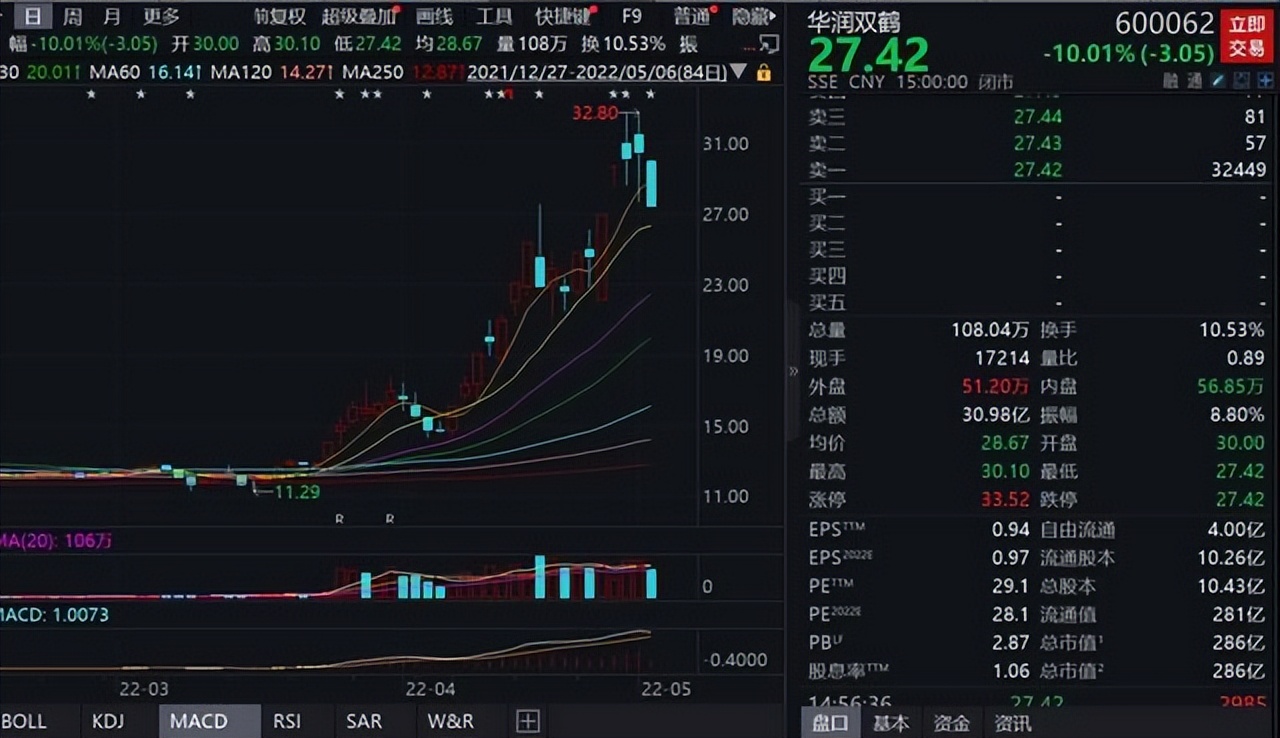Click the 快捷键 shortcut keys icon
The height and width of the screenshot is (738, 1280).
560,16
